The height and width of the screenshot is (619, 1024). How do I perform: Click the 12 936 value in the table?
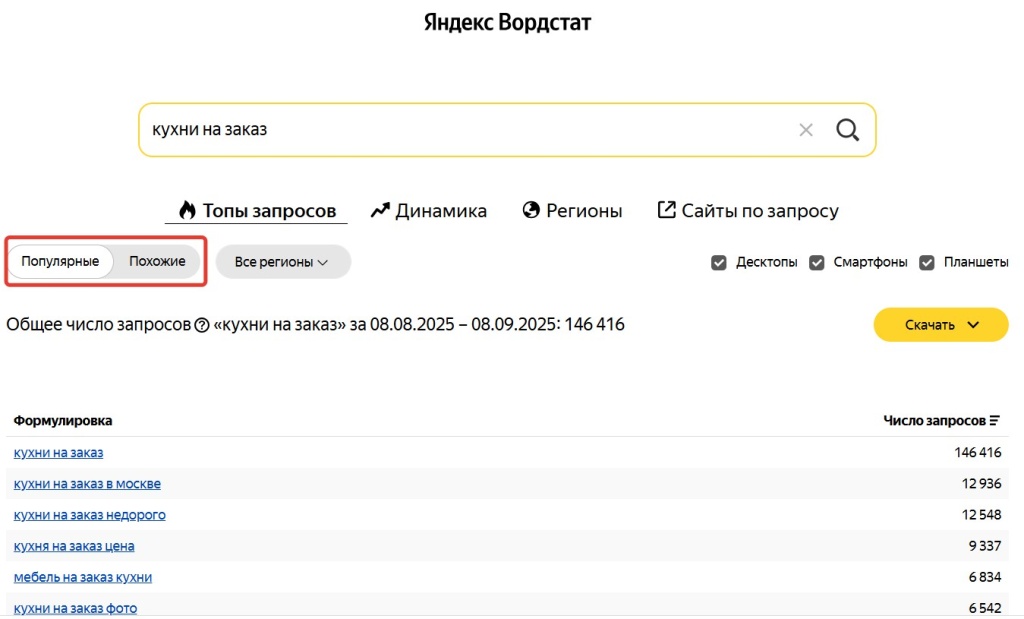(x=981, y=484)
